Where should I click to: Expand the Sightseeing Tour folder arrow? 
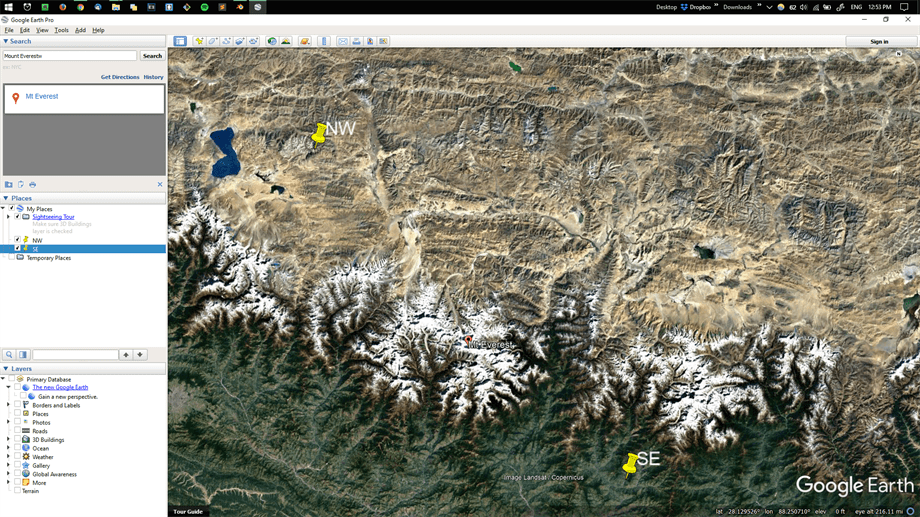(x=8, y=217)
